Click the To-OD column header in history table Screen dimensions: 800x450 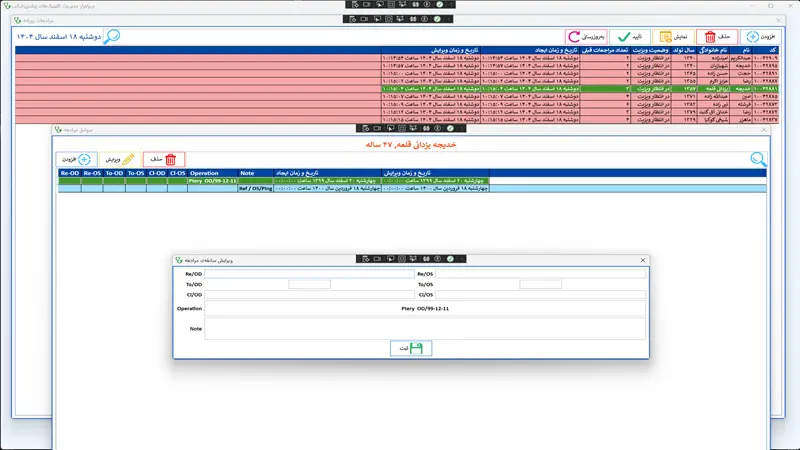[114, 173]
